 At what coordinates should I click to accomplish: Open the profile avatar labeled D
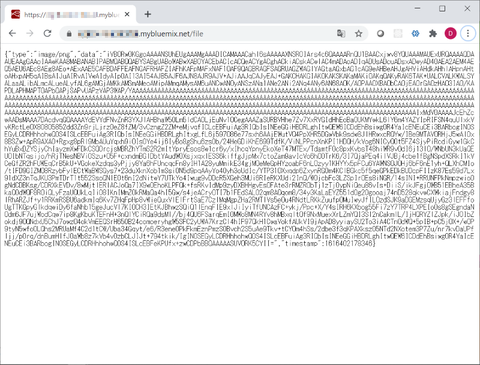[450, 34]
